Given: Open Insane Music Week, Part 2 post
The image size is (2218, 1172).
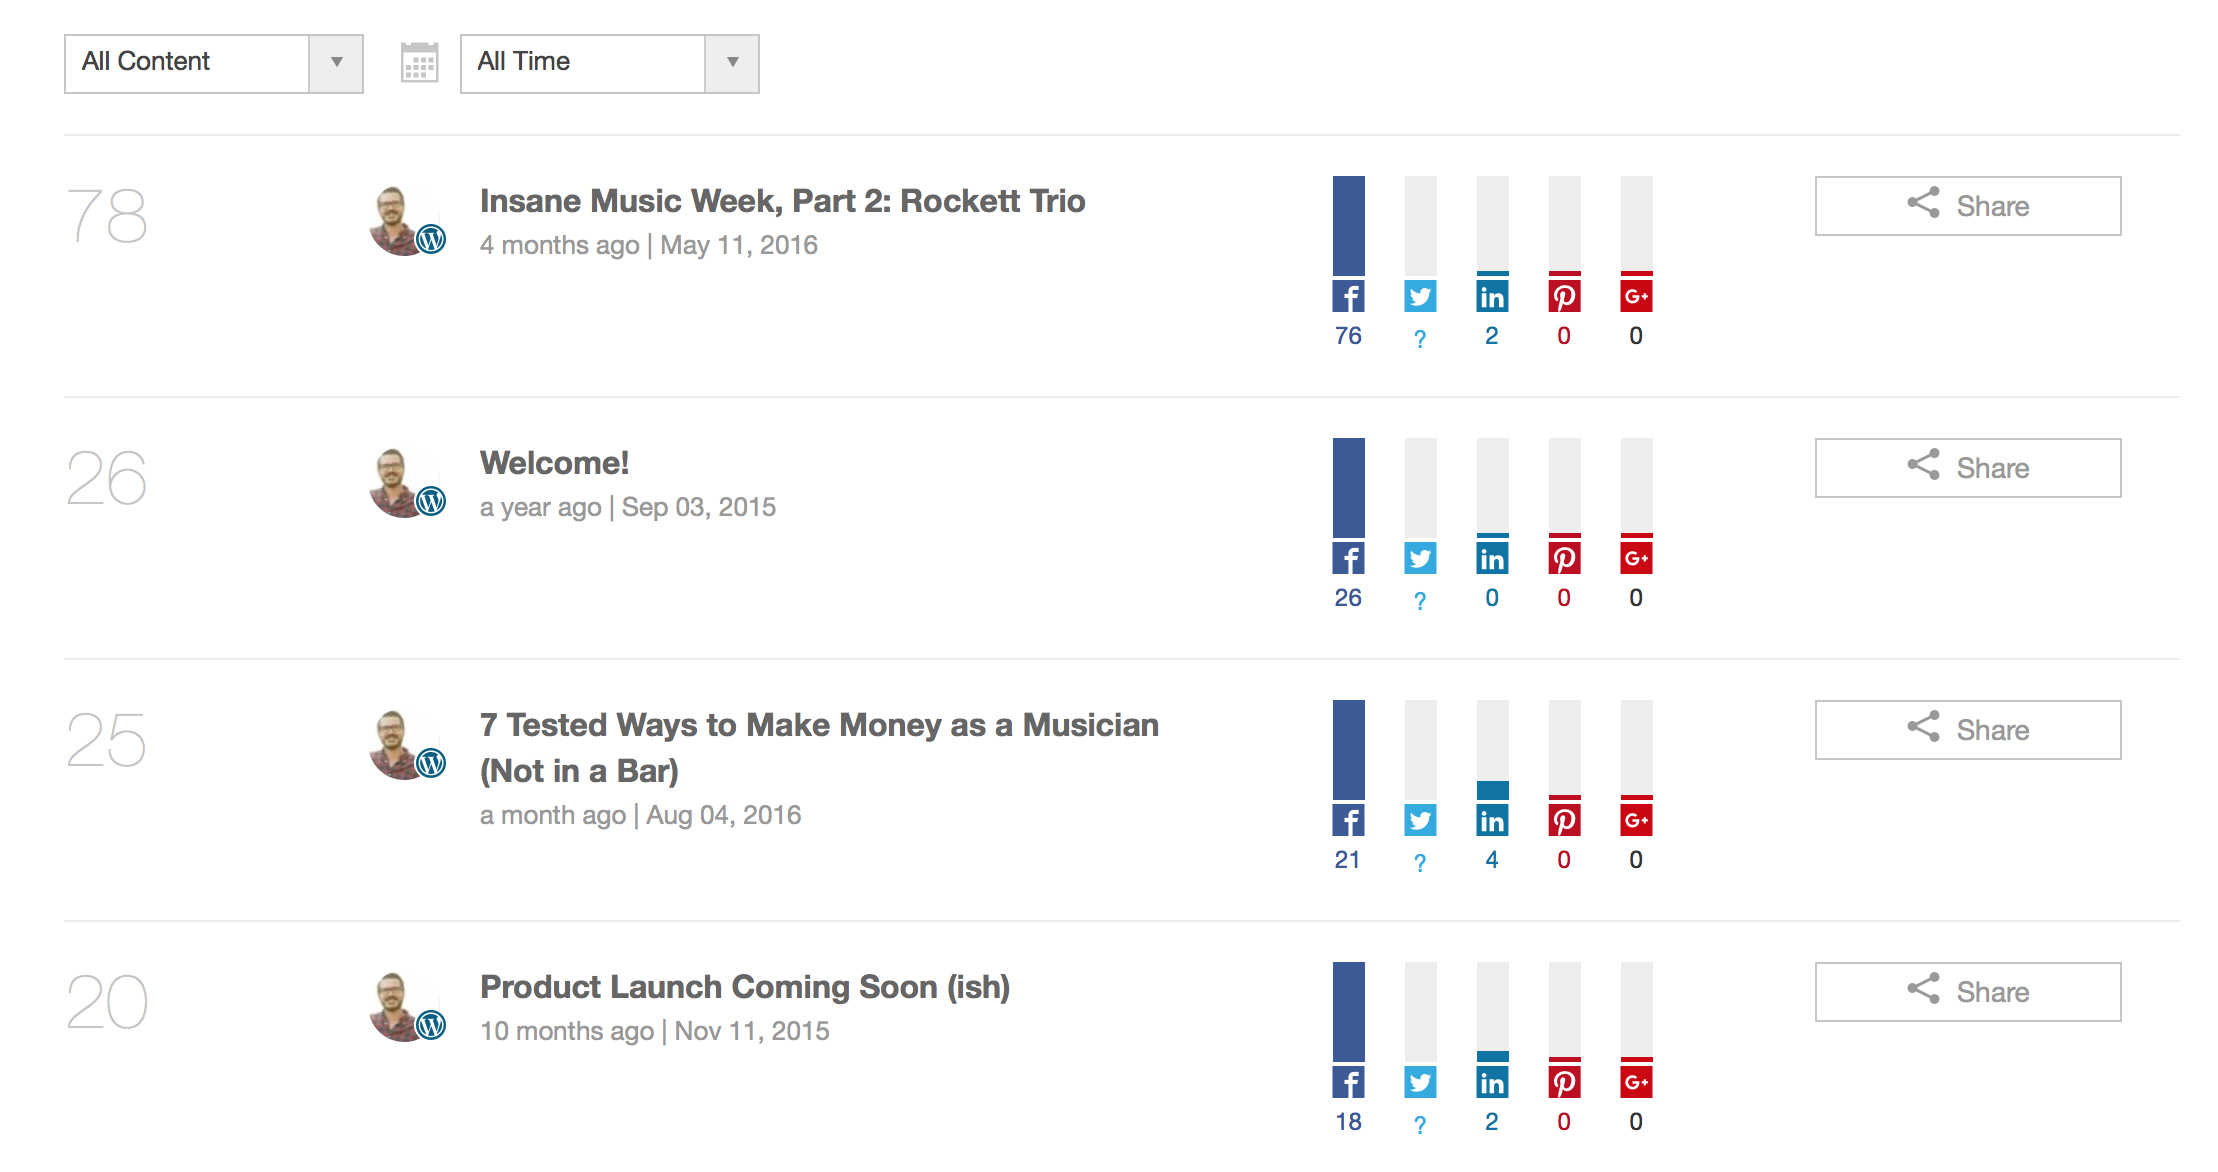Looking at the screenshot, I should (782, 201).
